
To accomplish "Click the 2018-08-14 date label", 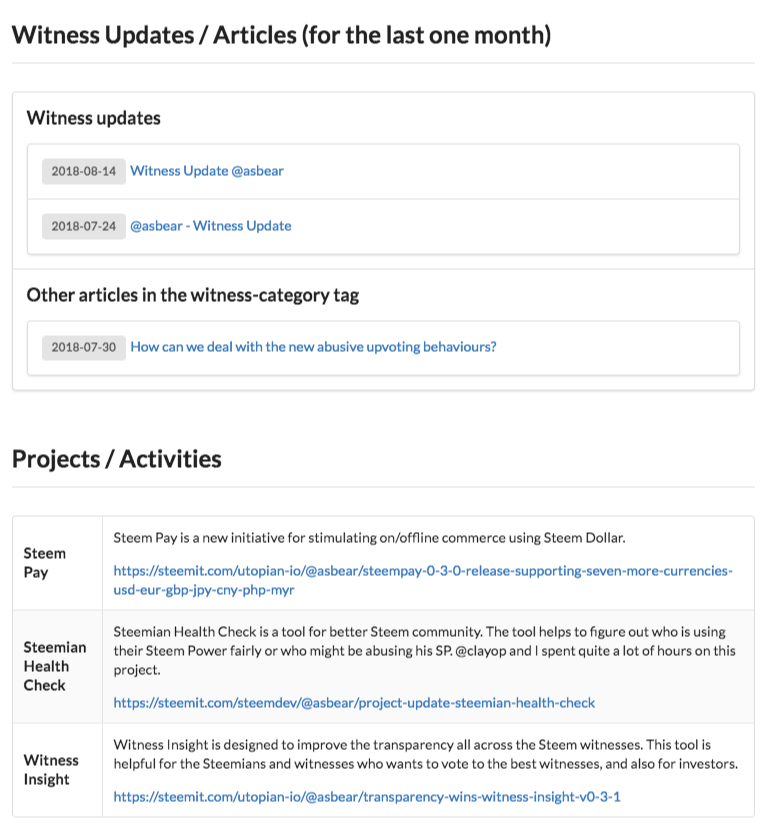I will (84, 171).
